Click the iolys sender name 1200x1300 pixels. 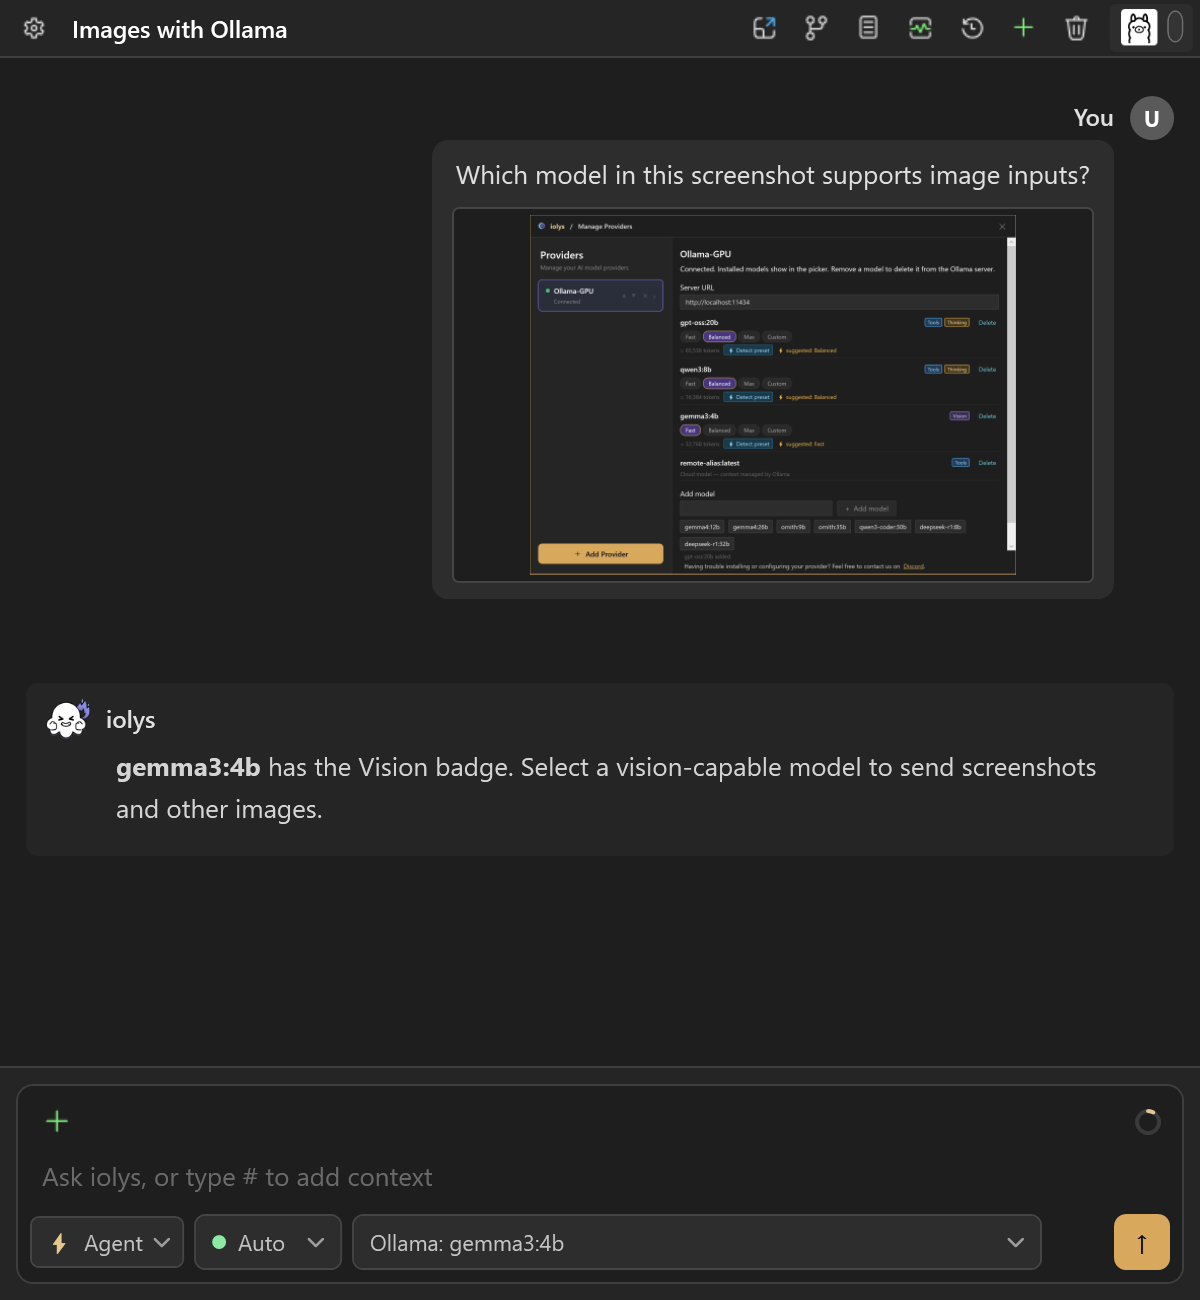131,720
